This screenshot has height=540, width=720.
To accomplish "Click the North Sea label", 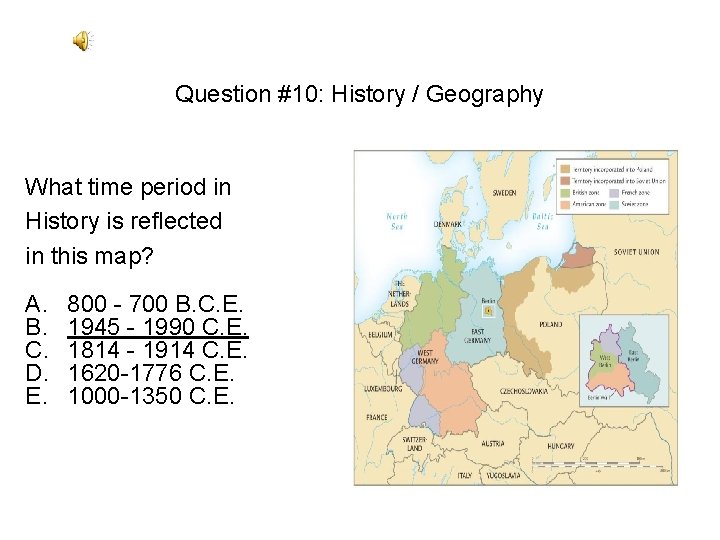I will (397, 221).
